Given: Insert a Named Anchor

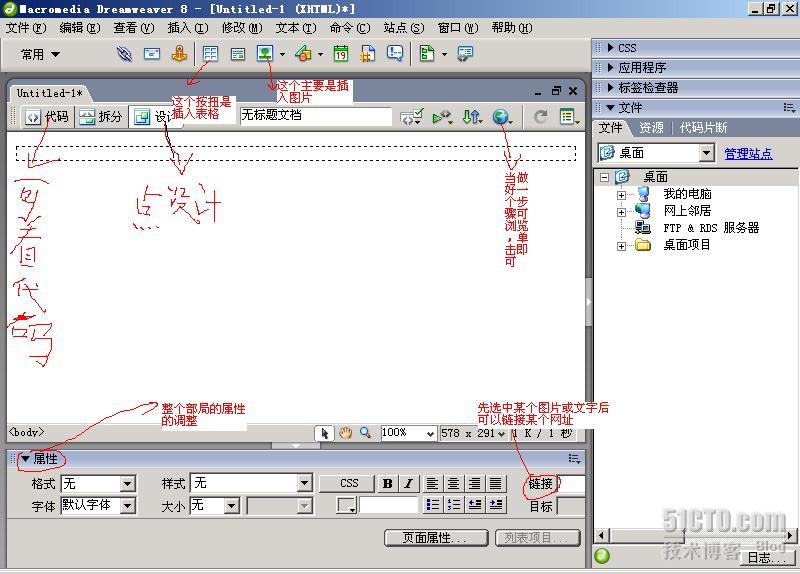Looking at the screenshot, I should coord(179,54).
